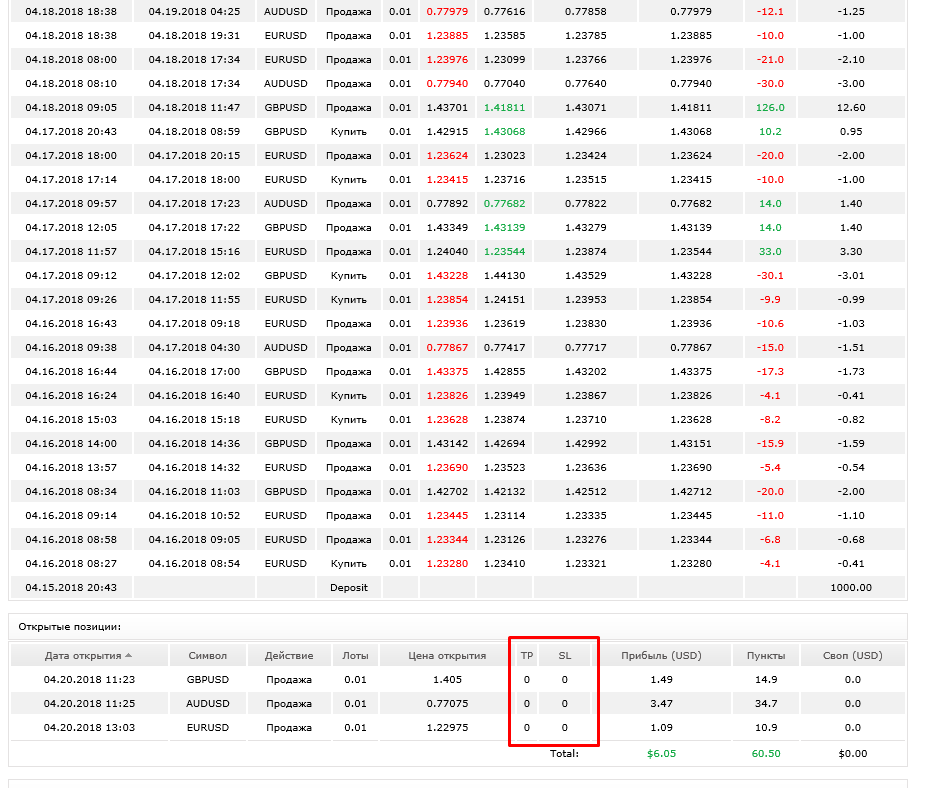
Task: Select open price 1.43701
Action: 447,107
